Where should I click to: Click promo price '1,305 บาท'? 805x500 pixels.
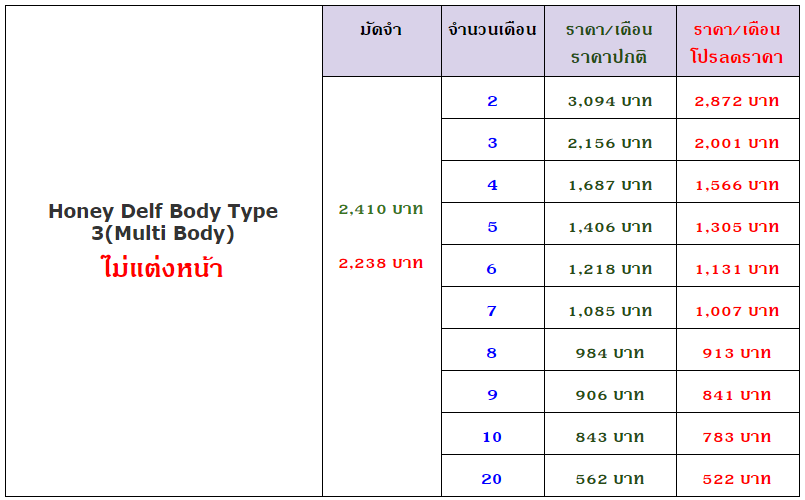(737, 227)
